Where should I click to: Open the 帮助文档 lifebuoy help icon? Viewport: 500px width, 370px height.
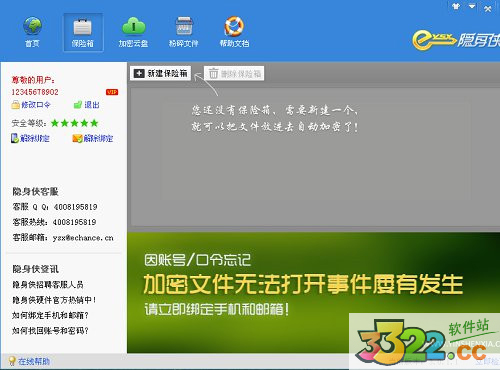[x=234, y=32]
